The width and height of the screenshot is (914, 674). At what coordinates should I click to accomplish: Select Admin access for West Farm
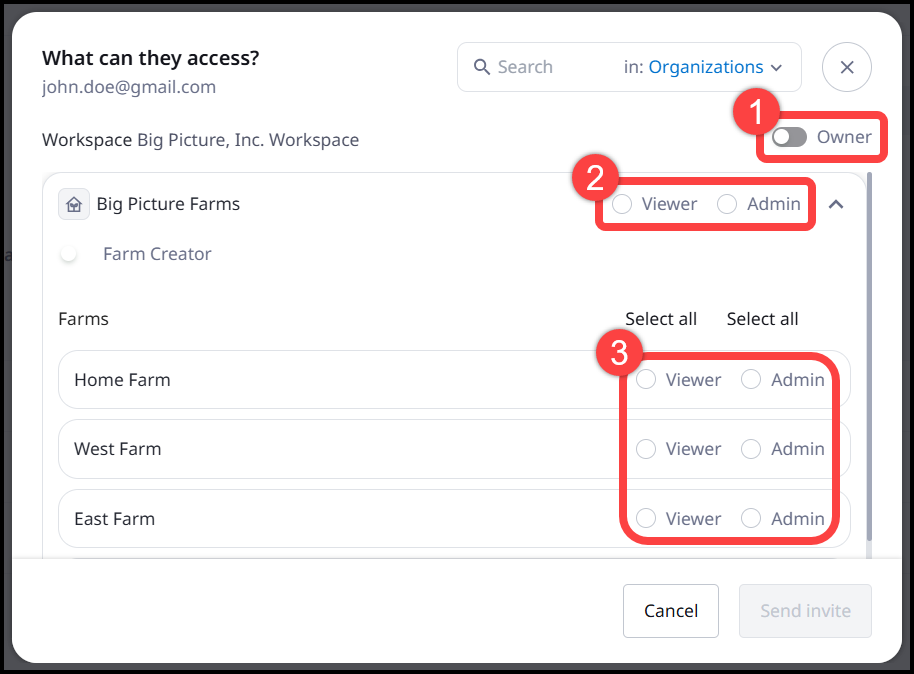[751, 448]
